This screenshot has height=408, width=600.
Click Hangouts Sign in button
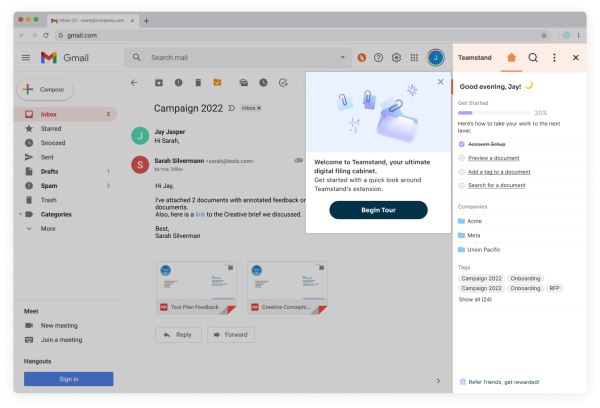pyautogui.click(x=68, y=379)
